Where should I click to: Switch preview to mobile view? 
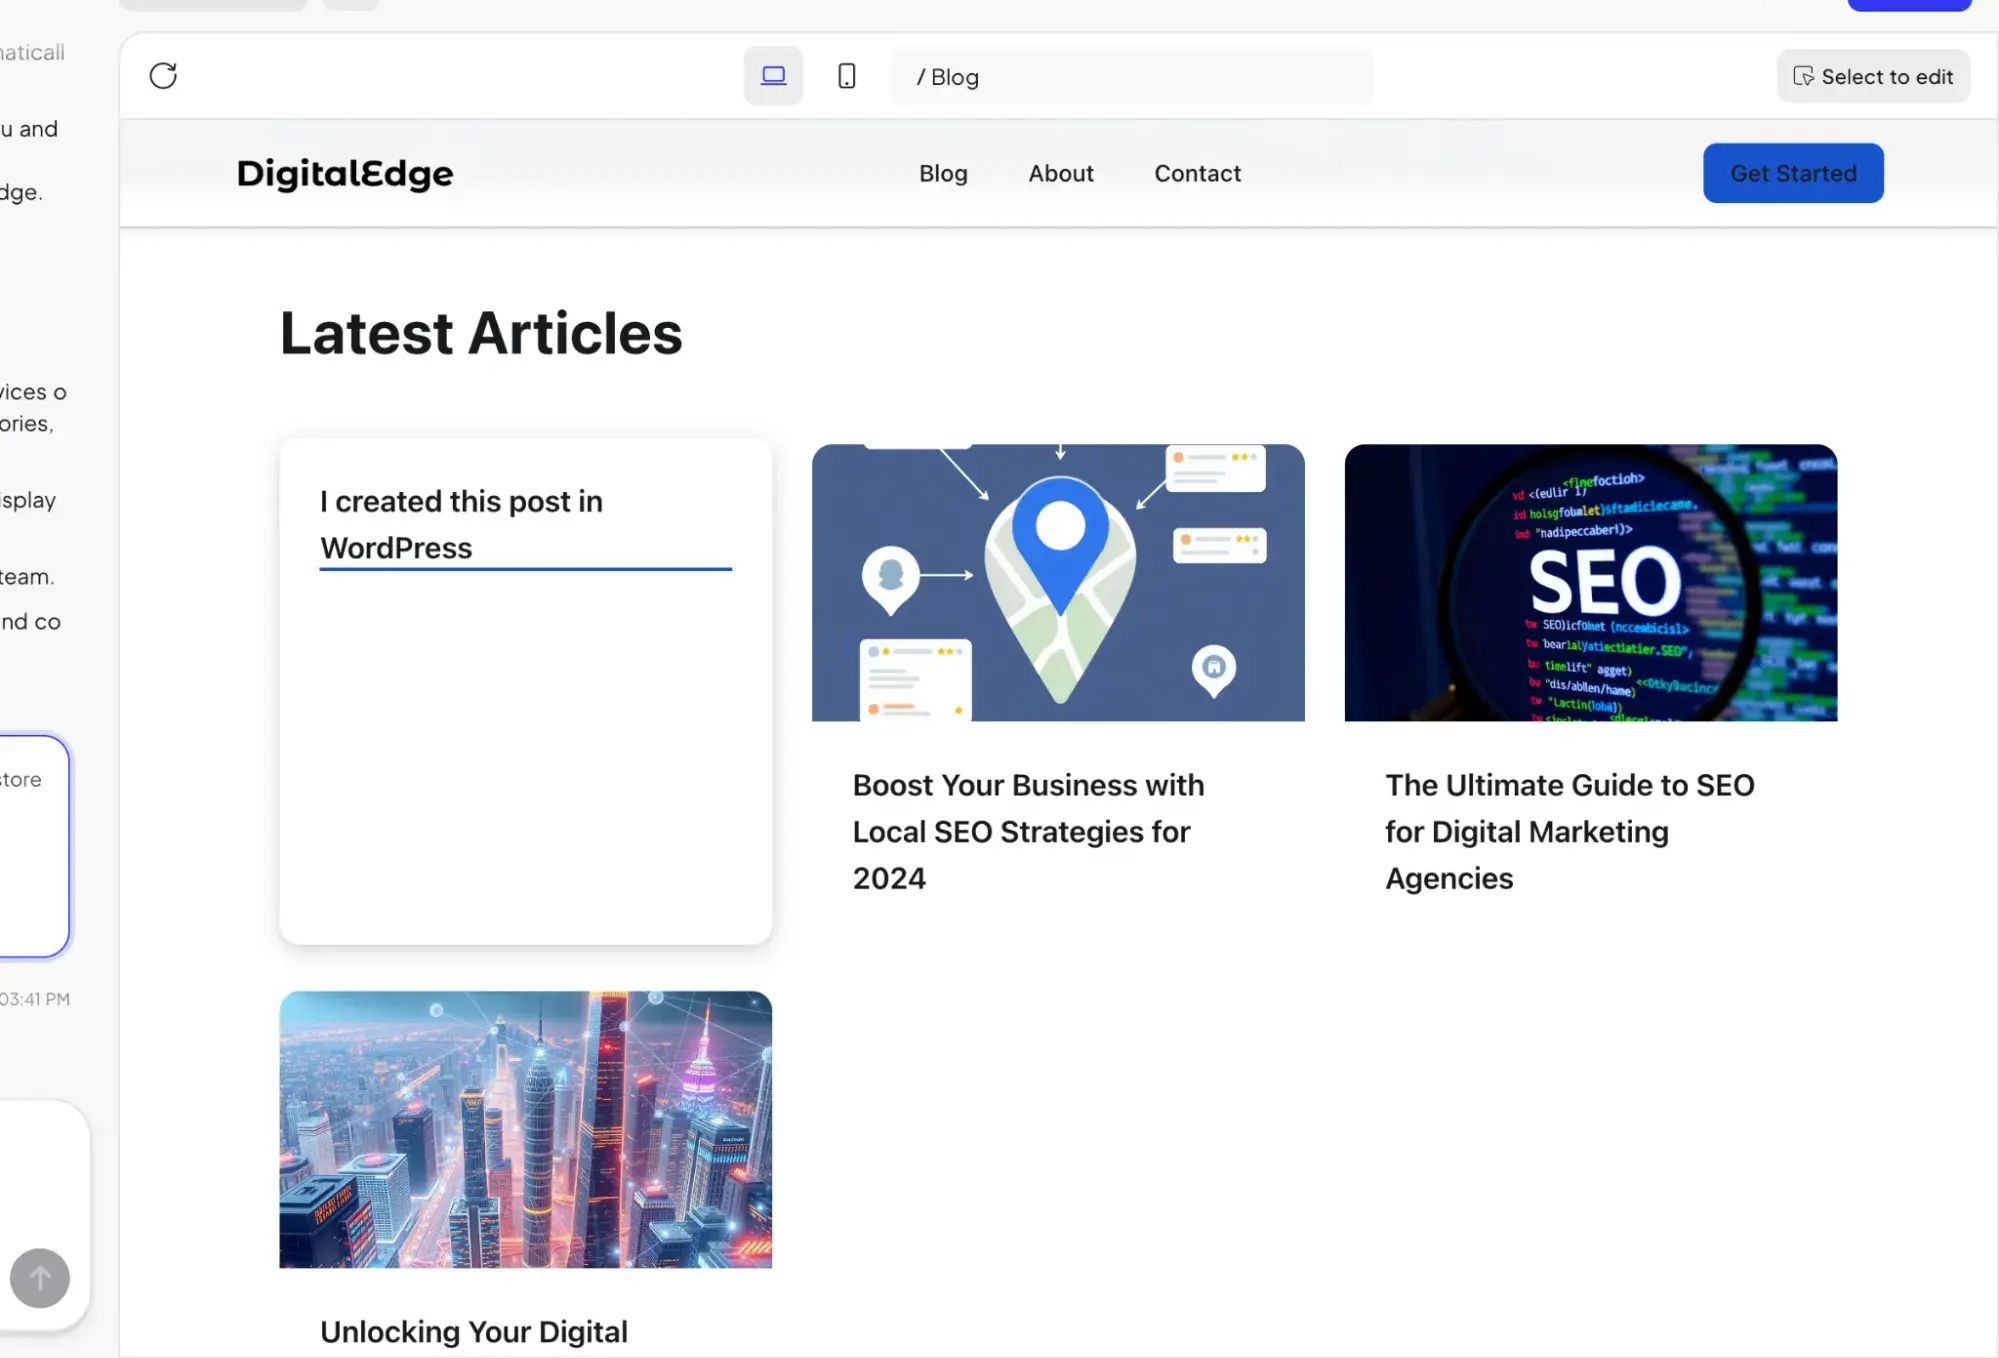click(x=846, y=75)
